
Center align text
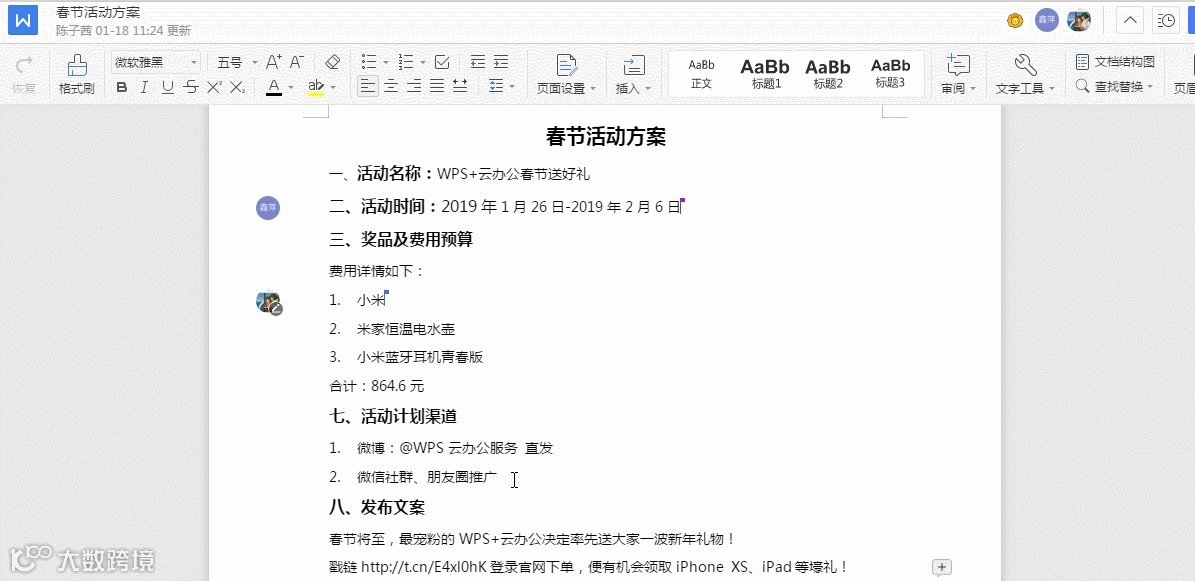[391, 85]
